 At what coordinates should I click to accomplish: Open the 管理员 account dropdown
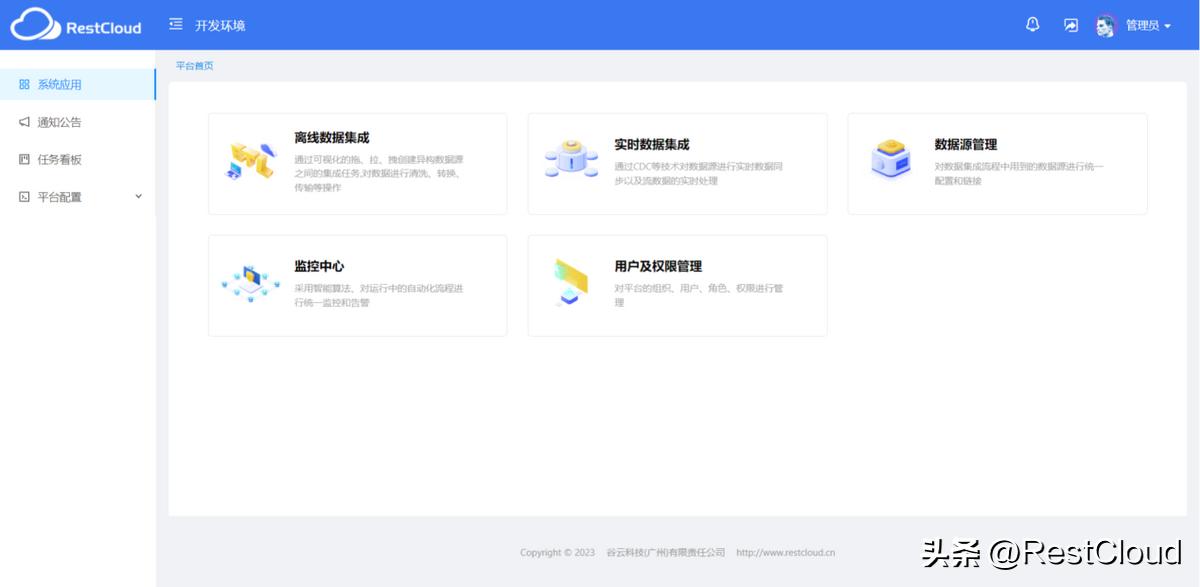[1144, 26]
